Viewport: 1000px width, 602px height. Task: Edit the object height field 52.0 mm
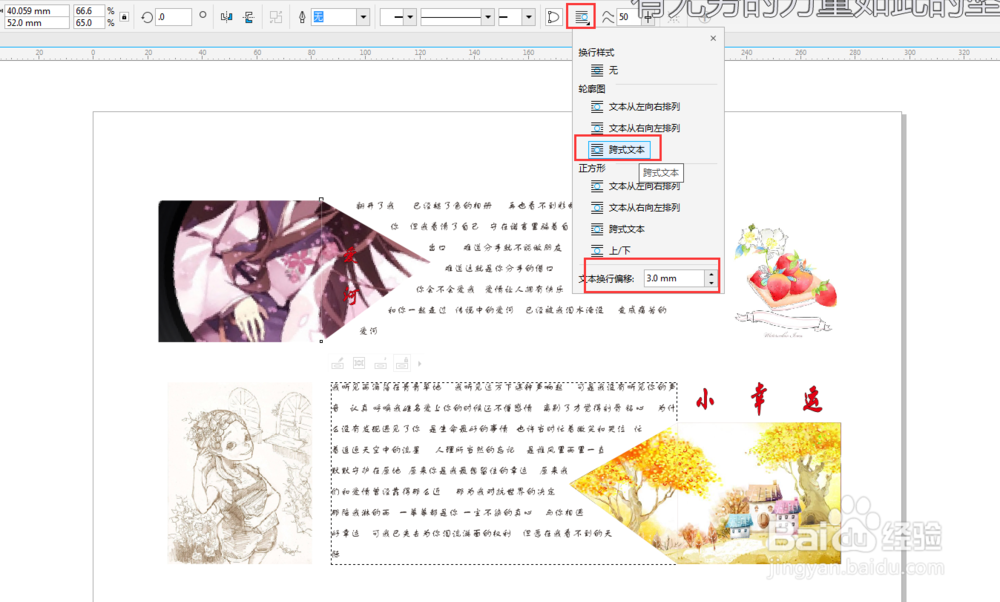[37, 22]
